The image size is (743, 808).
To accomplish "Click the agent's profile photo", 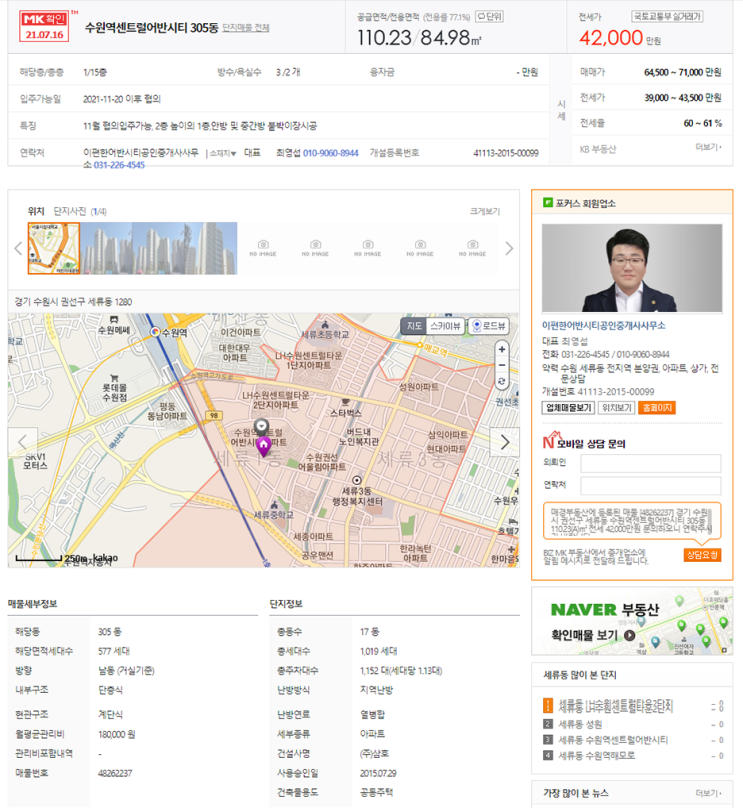I will pyautogui.click(x=632, y=268).
